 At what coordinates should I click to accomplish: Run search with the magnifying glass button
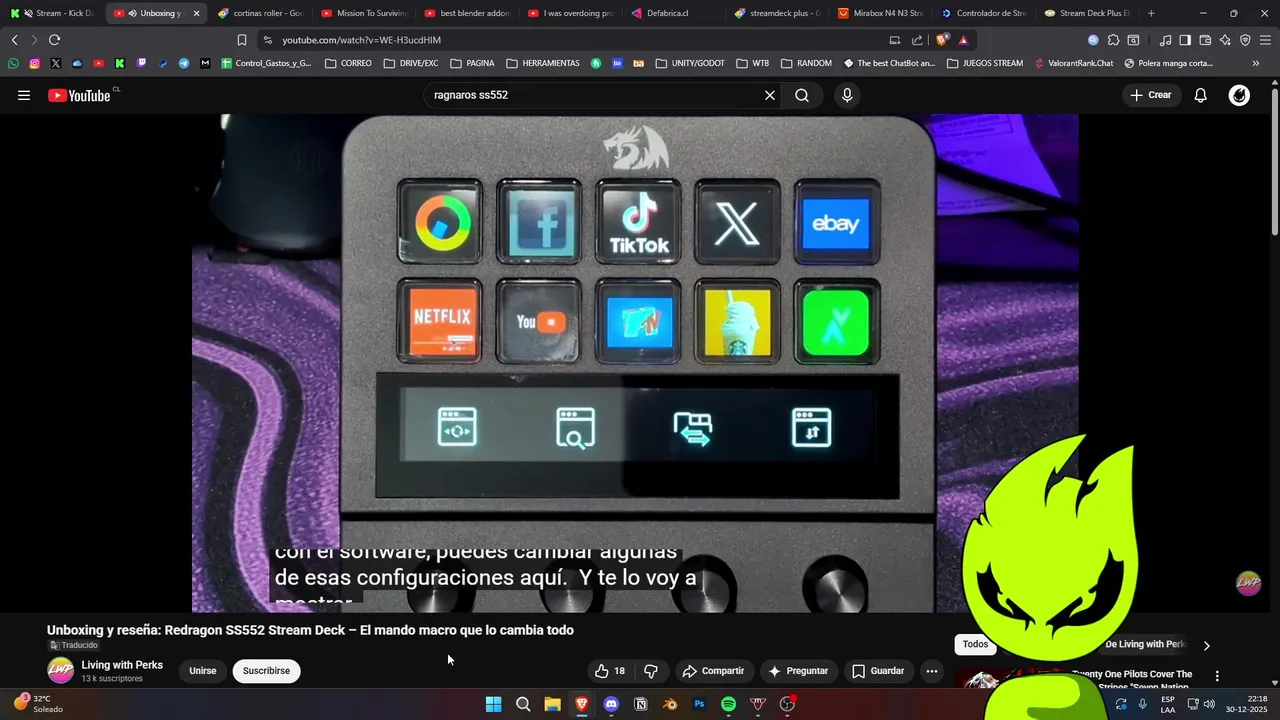[802, 95]
